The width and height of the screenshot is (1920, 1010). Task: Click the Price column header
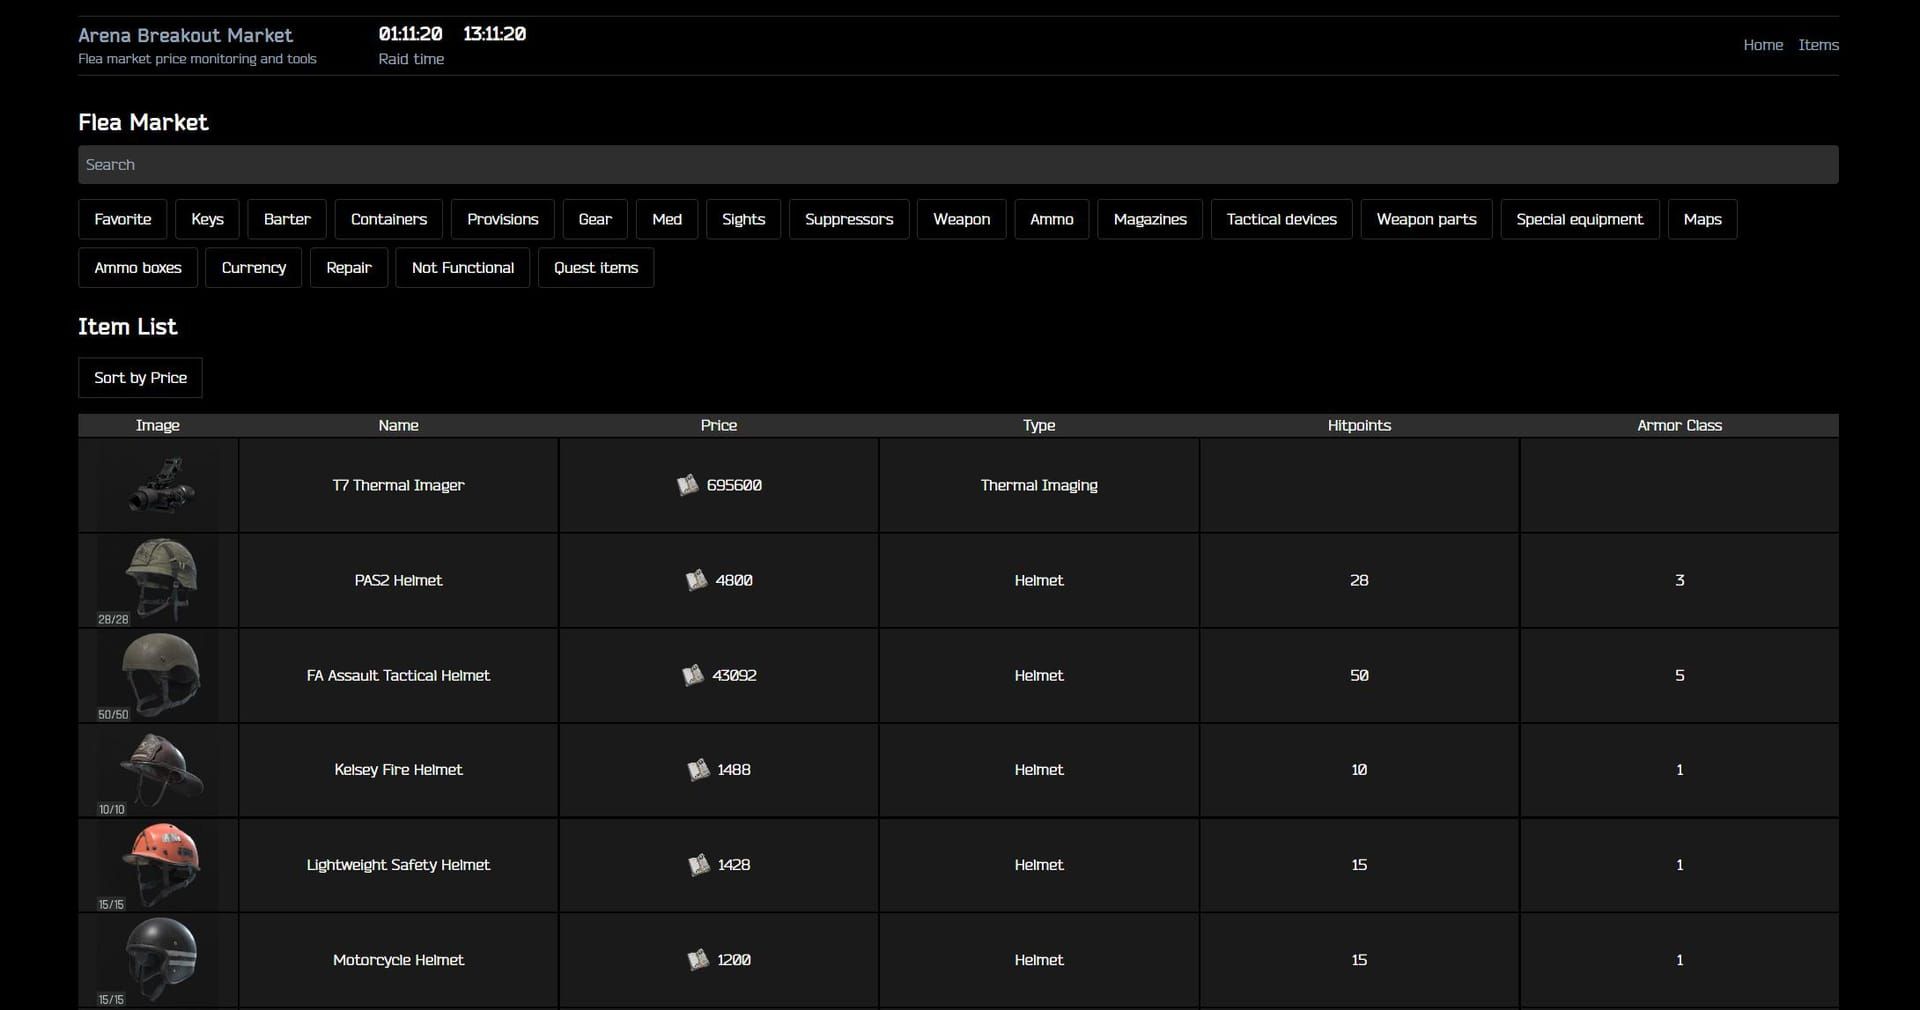718,425
